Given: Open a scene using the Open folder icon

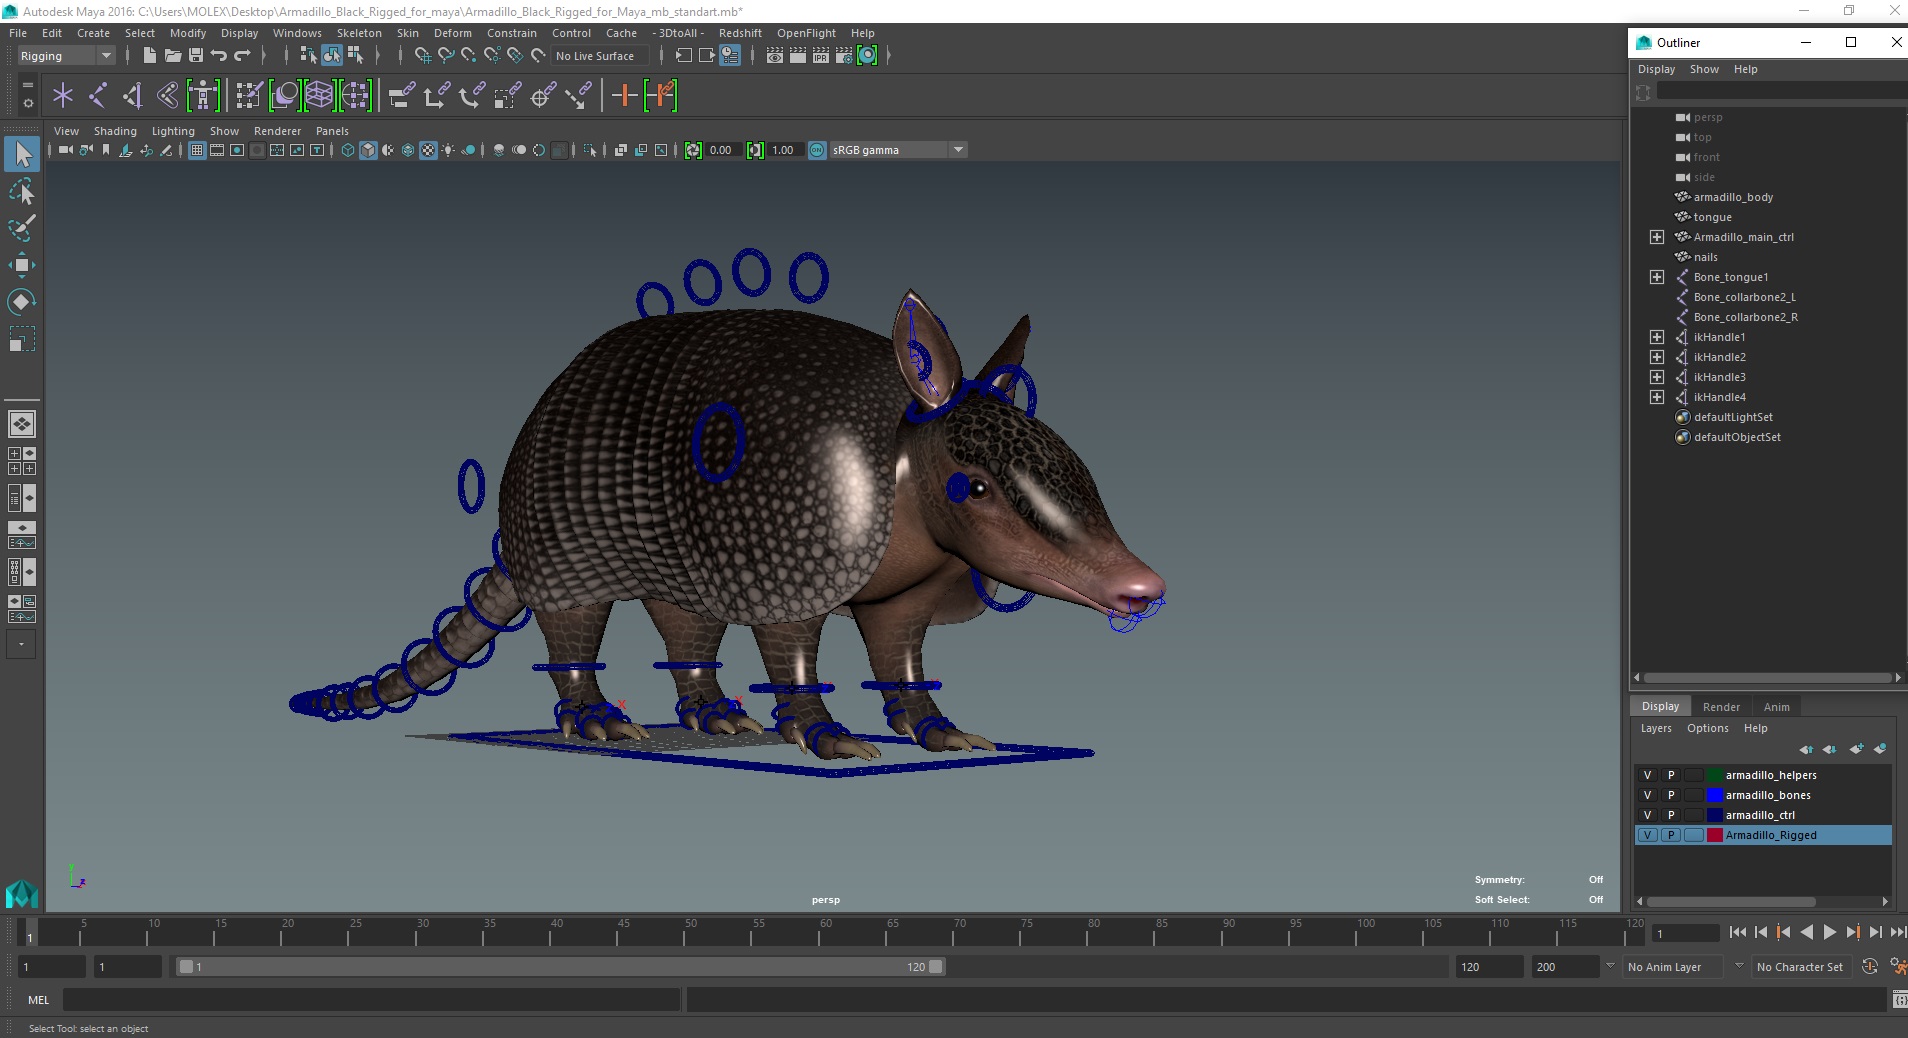Looking at the screenshot, I should (x=172, y=56).
